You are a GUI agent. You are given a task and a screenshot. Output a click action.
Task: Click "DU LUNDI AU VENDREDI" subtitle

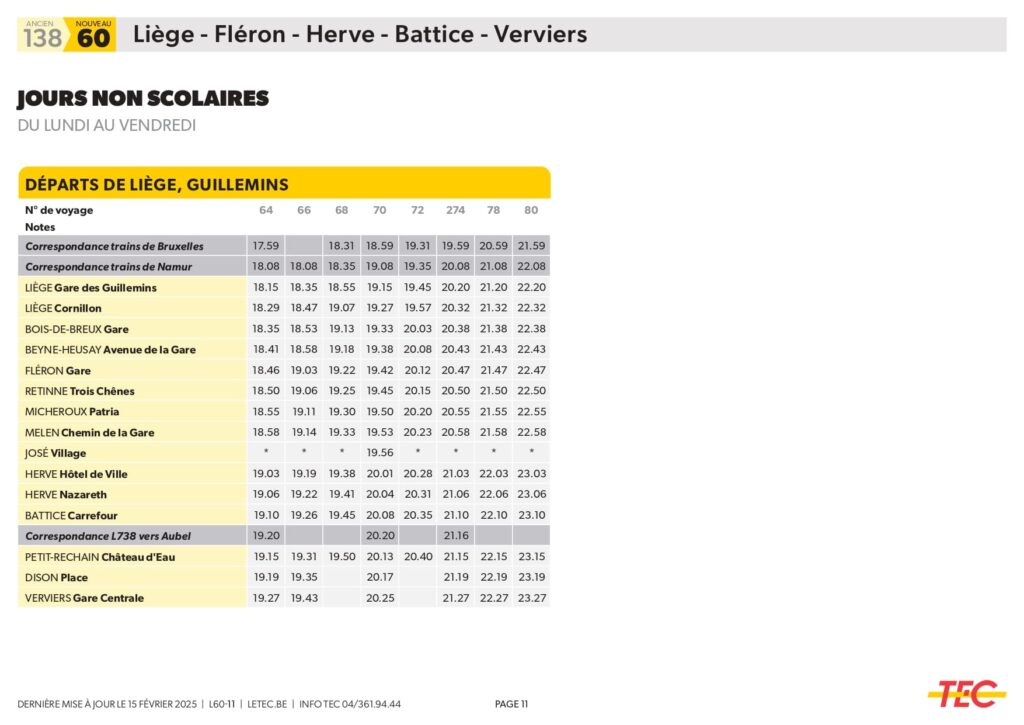(x=106, y=125)
